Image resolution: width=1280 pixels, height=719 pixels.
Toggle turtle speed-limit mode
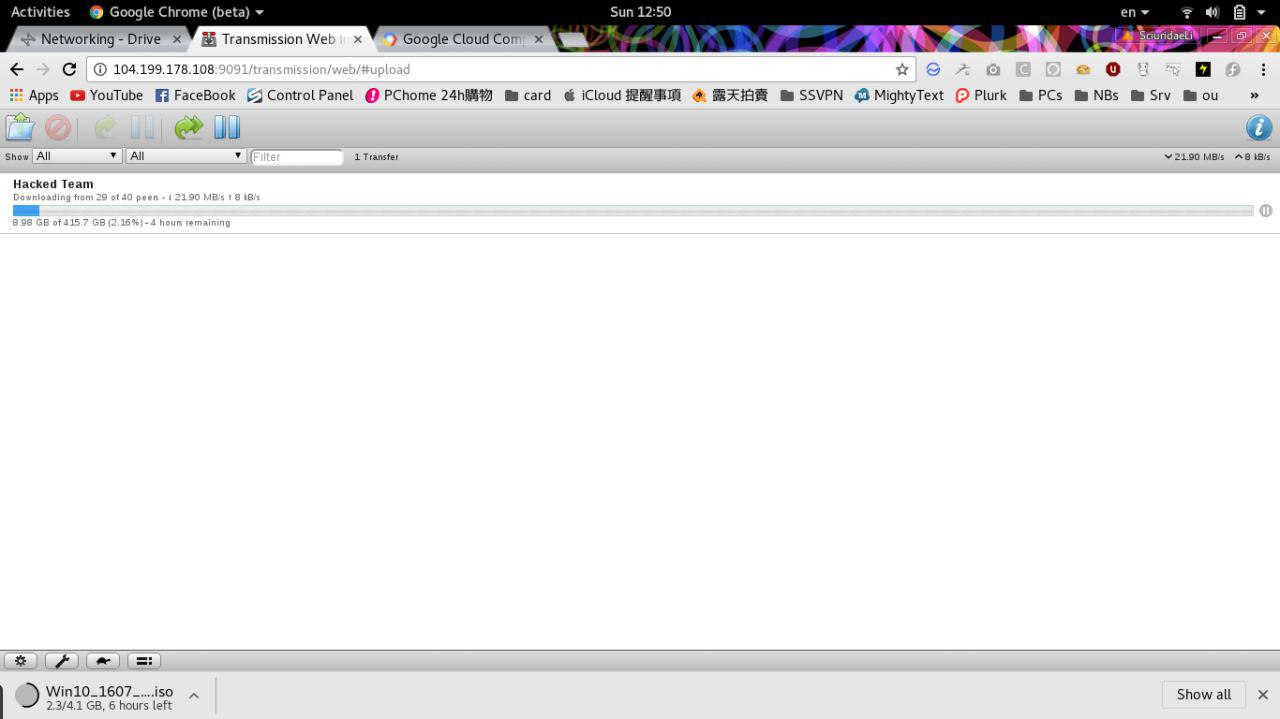(x=103, y=661)
